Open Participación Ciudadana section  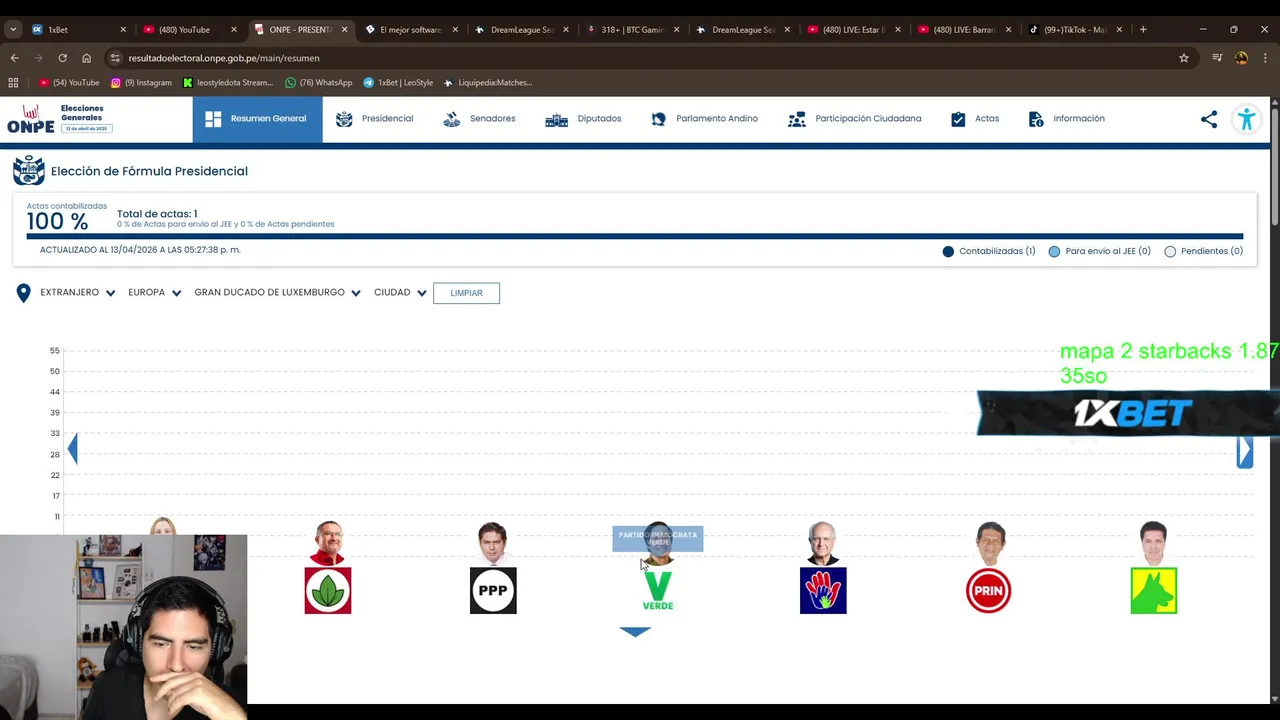[x=854, y=119]
